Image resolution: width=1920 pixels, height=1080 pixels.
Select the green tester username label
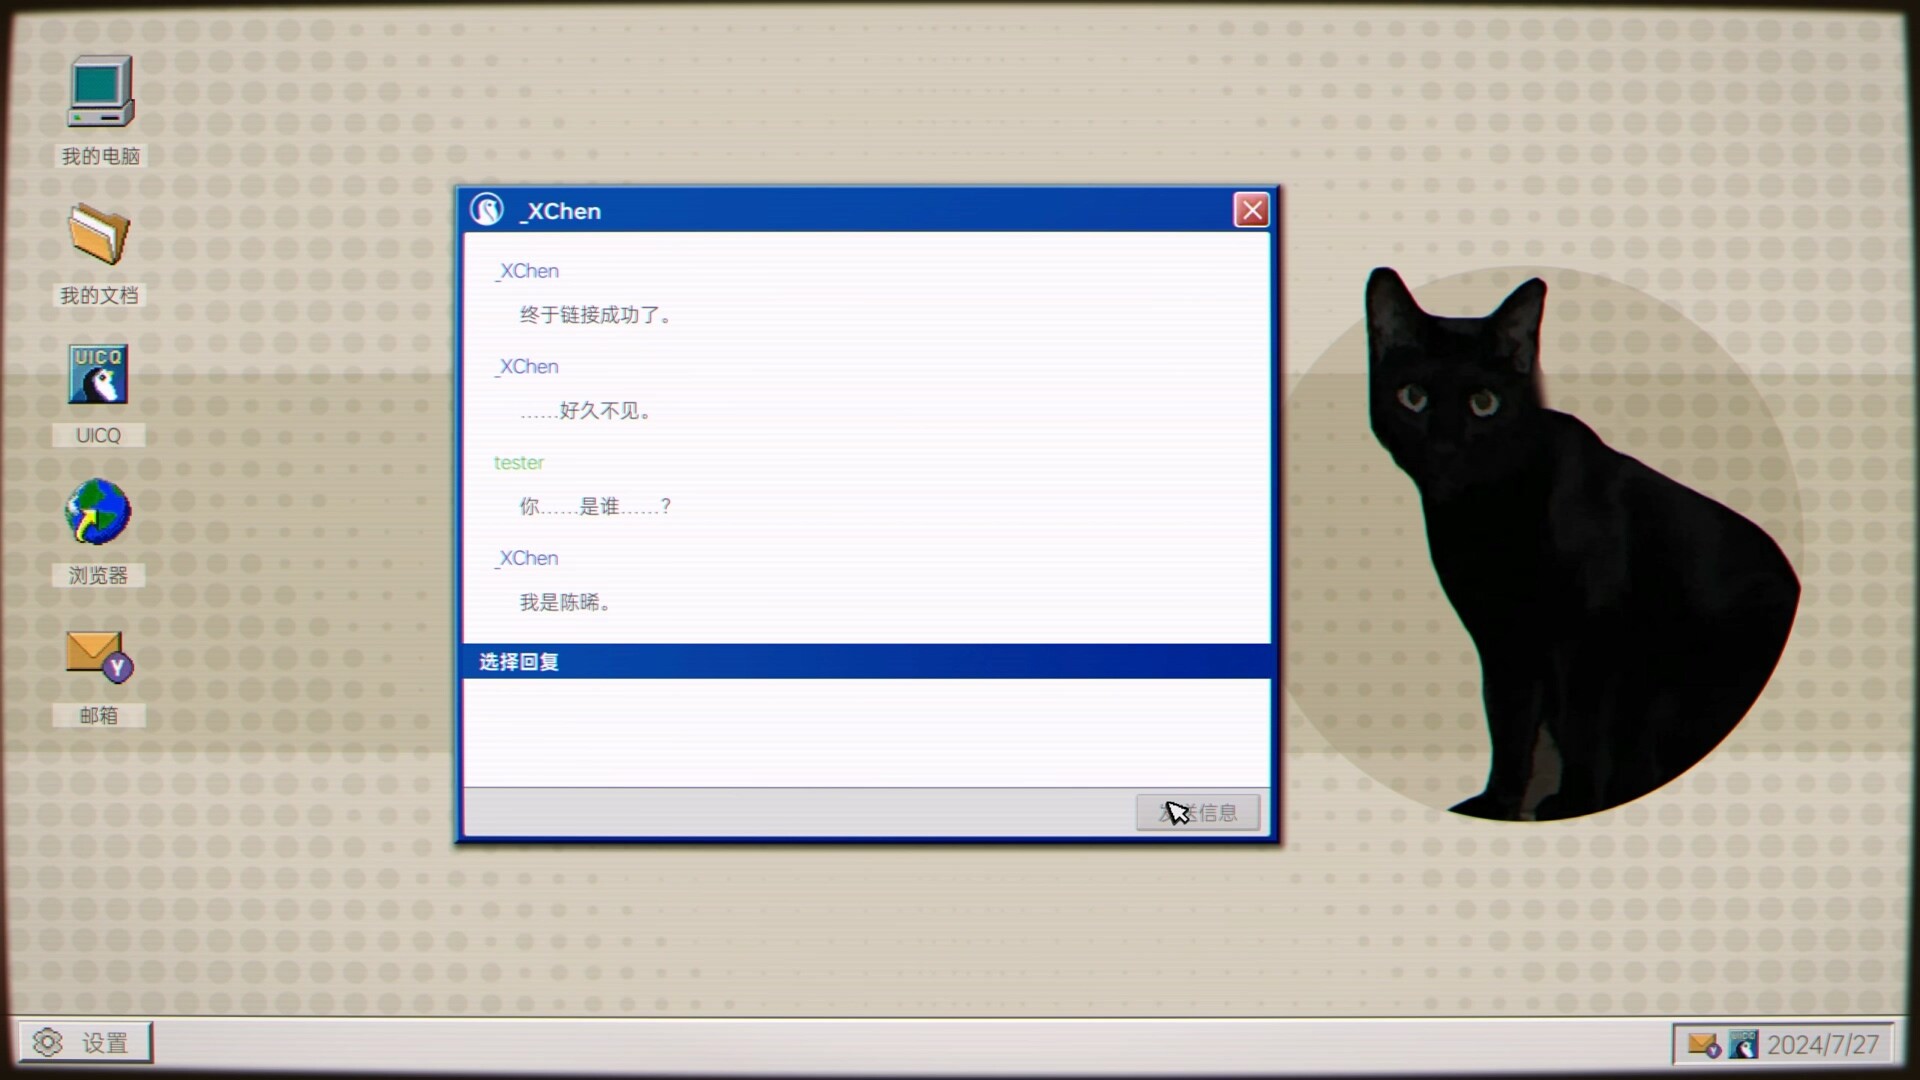pyautogui.click(x=519, y=462)
